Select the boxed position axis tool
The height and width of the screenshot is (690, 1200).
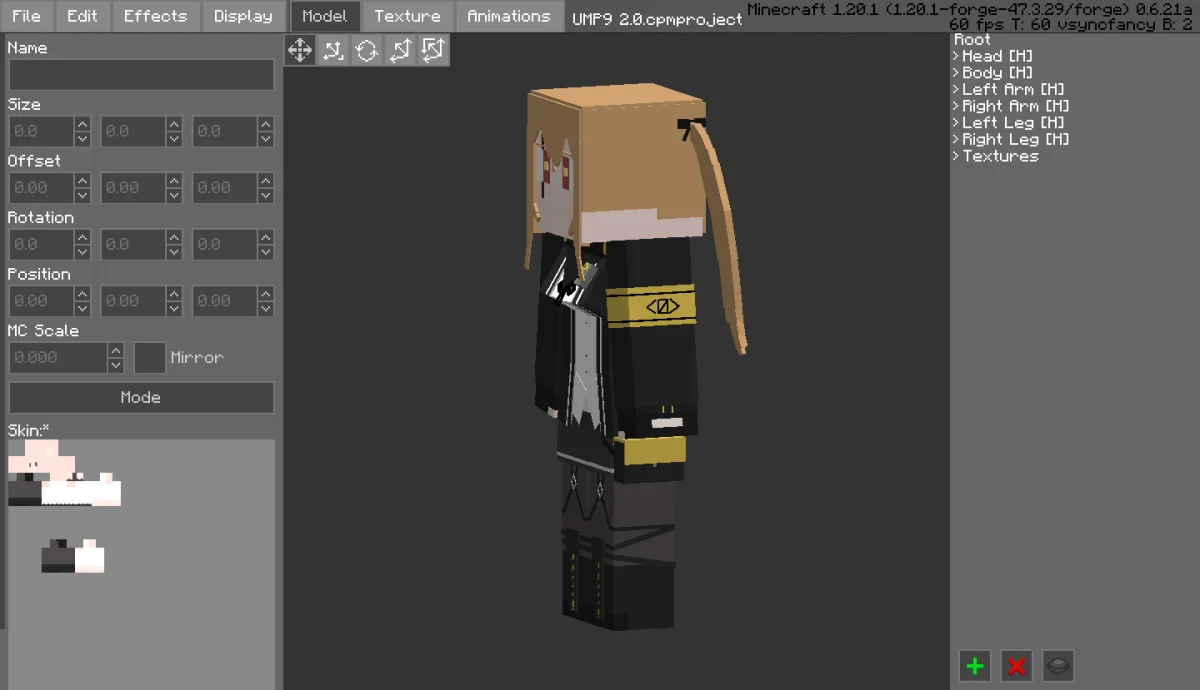(433, 50)
